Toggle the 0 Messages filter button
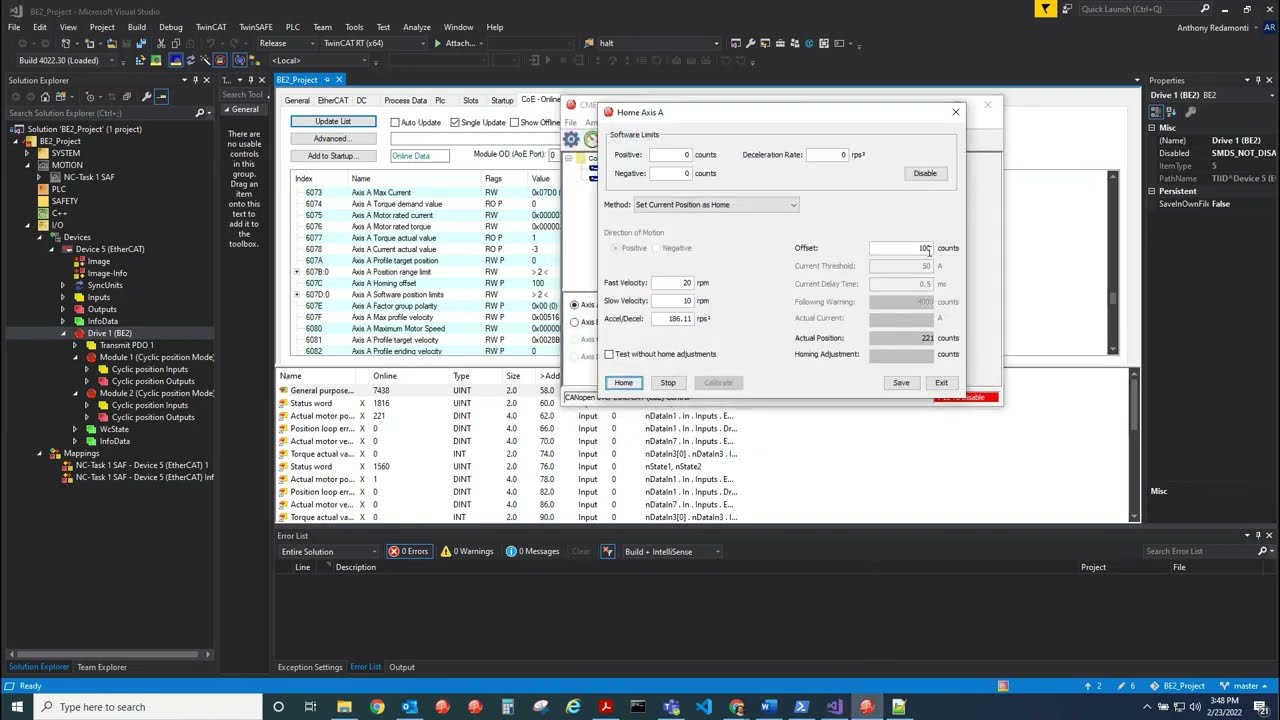The image size is (1280, 720). point(533,552)
